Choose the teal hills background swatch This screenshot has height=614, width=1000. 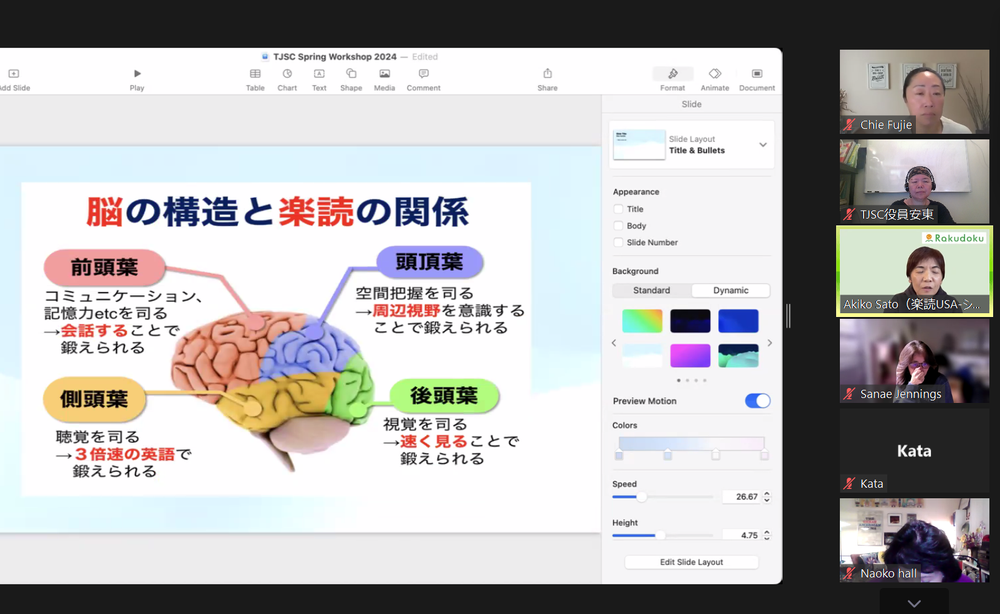(739, 355)
